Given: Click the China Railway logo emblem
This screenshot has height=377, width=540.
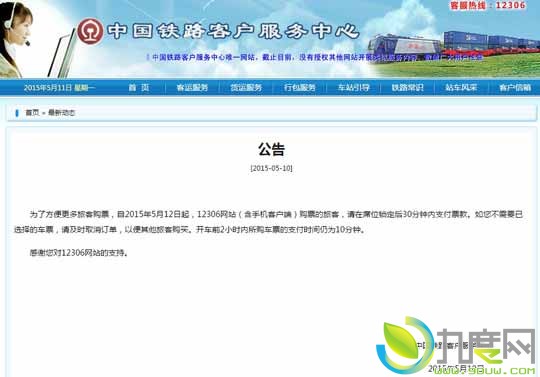Looking at the screenshot, I should [x=90, y=31].
